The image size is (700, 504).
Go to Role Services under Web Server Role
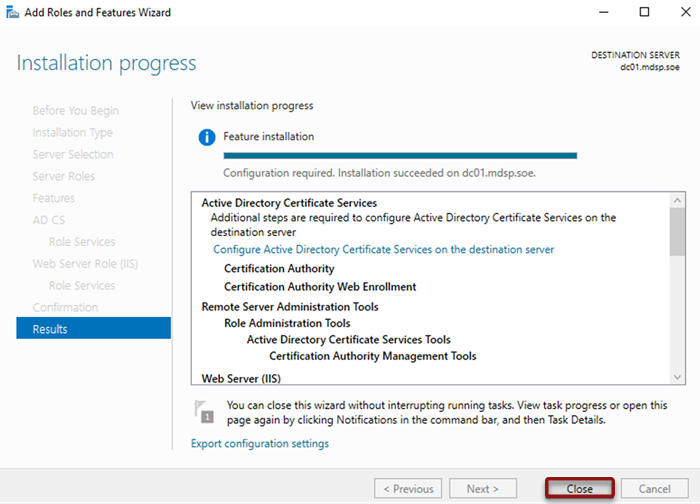[82, 286]
